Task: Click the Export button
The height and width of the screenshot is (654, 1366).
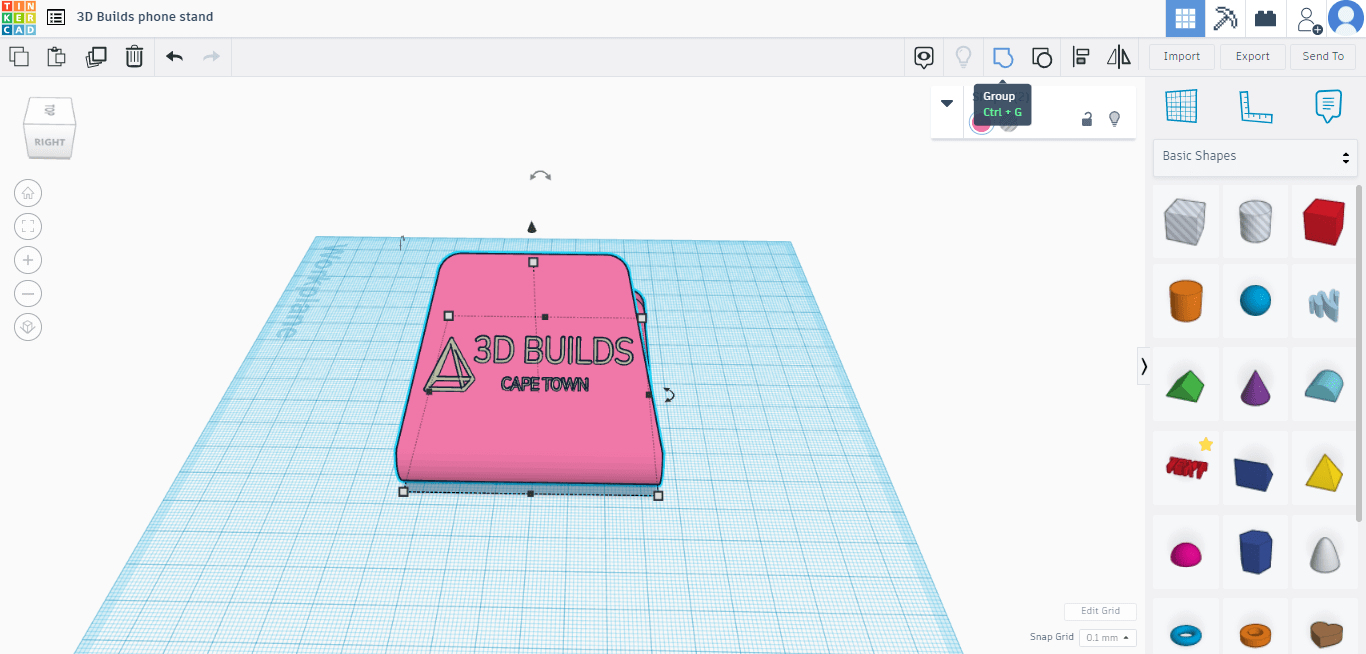Action: point(1252,57)
